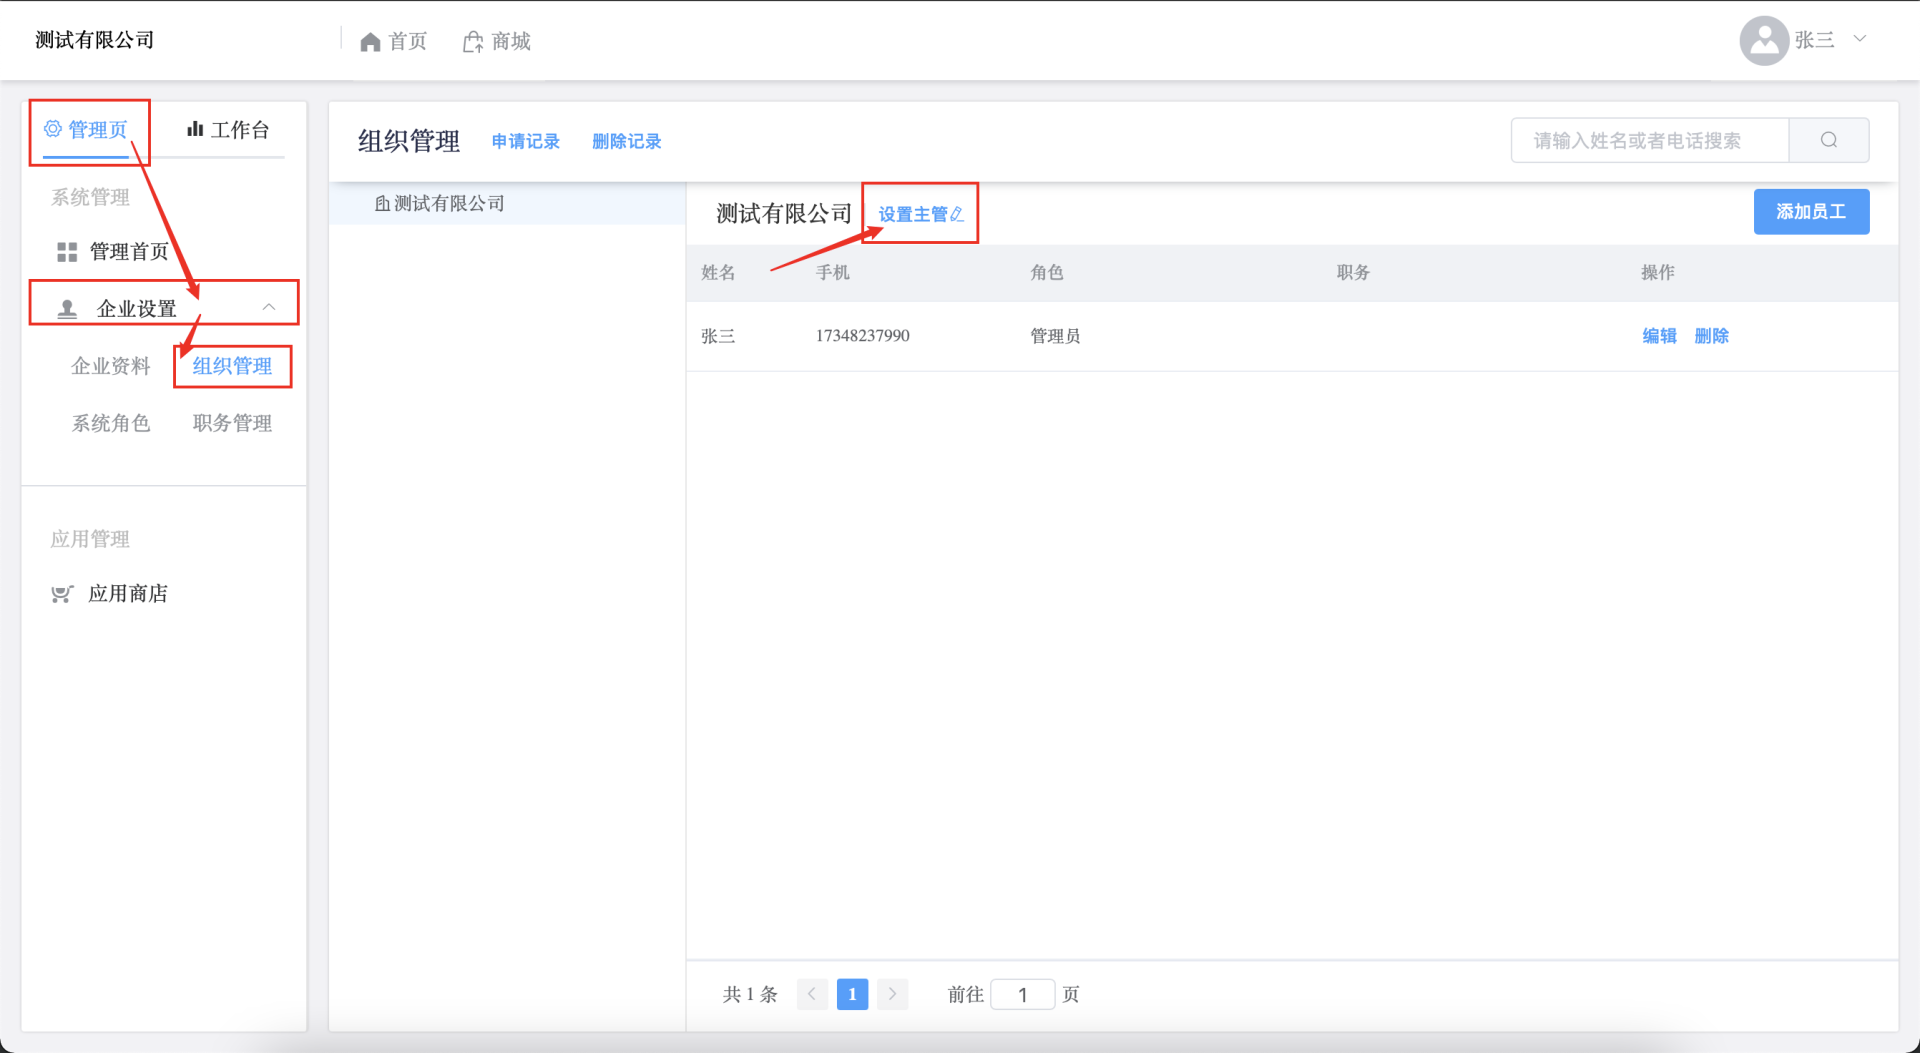Image resolution: width=1920 pixels, height=1053 pixels.
Task: Click 删除 link for 张三
Action: 1711,336
